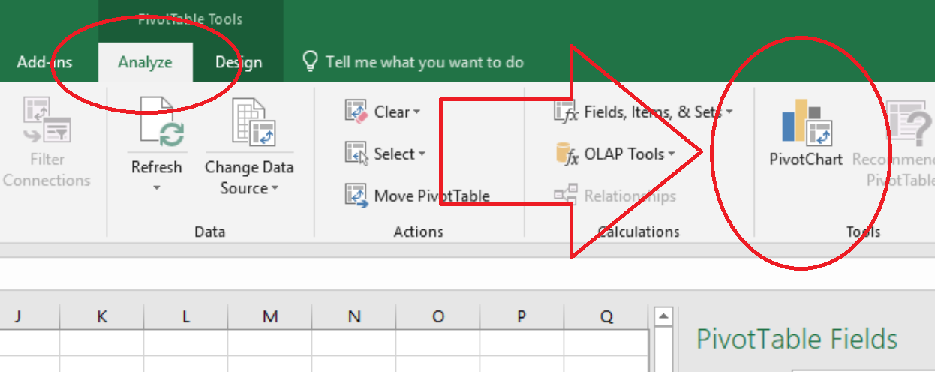The image size is (935, 372).
Task: Click the PivotTable Tools contextual label
Action: [190, 19]
